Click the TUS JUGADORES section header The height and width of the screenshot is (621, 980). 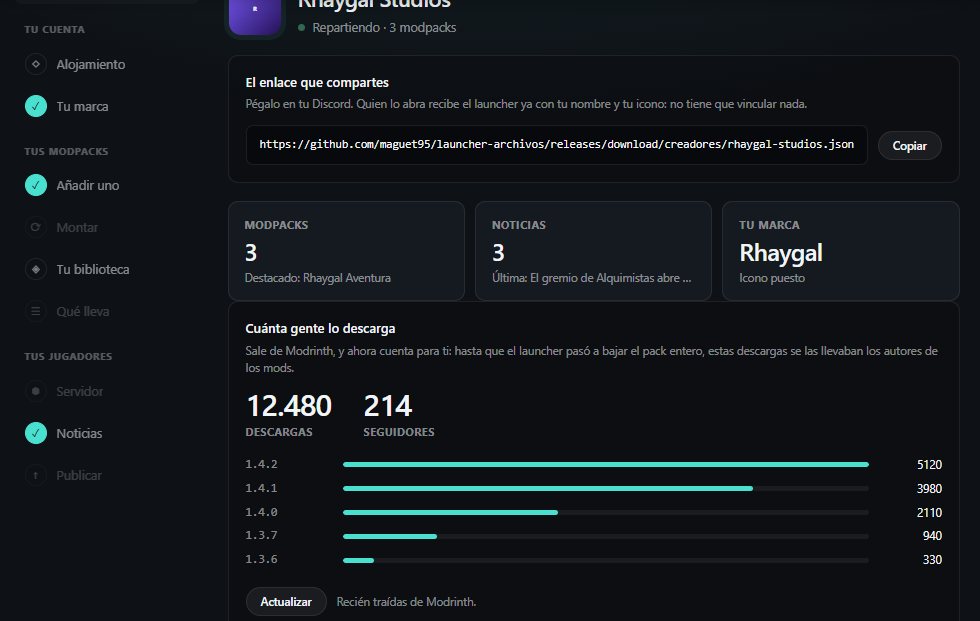point(68,356)
